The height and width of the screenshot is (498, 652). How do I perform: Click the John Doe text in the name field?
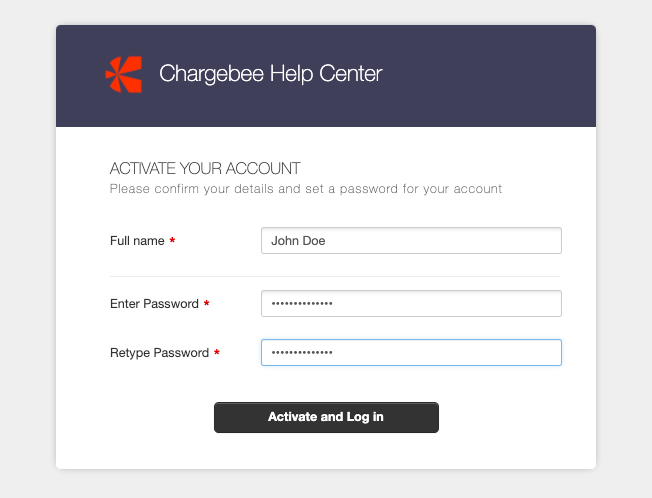298,241
